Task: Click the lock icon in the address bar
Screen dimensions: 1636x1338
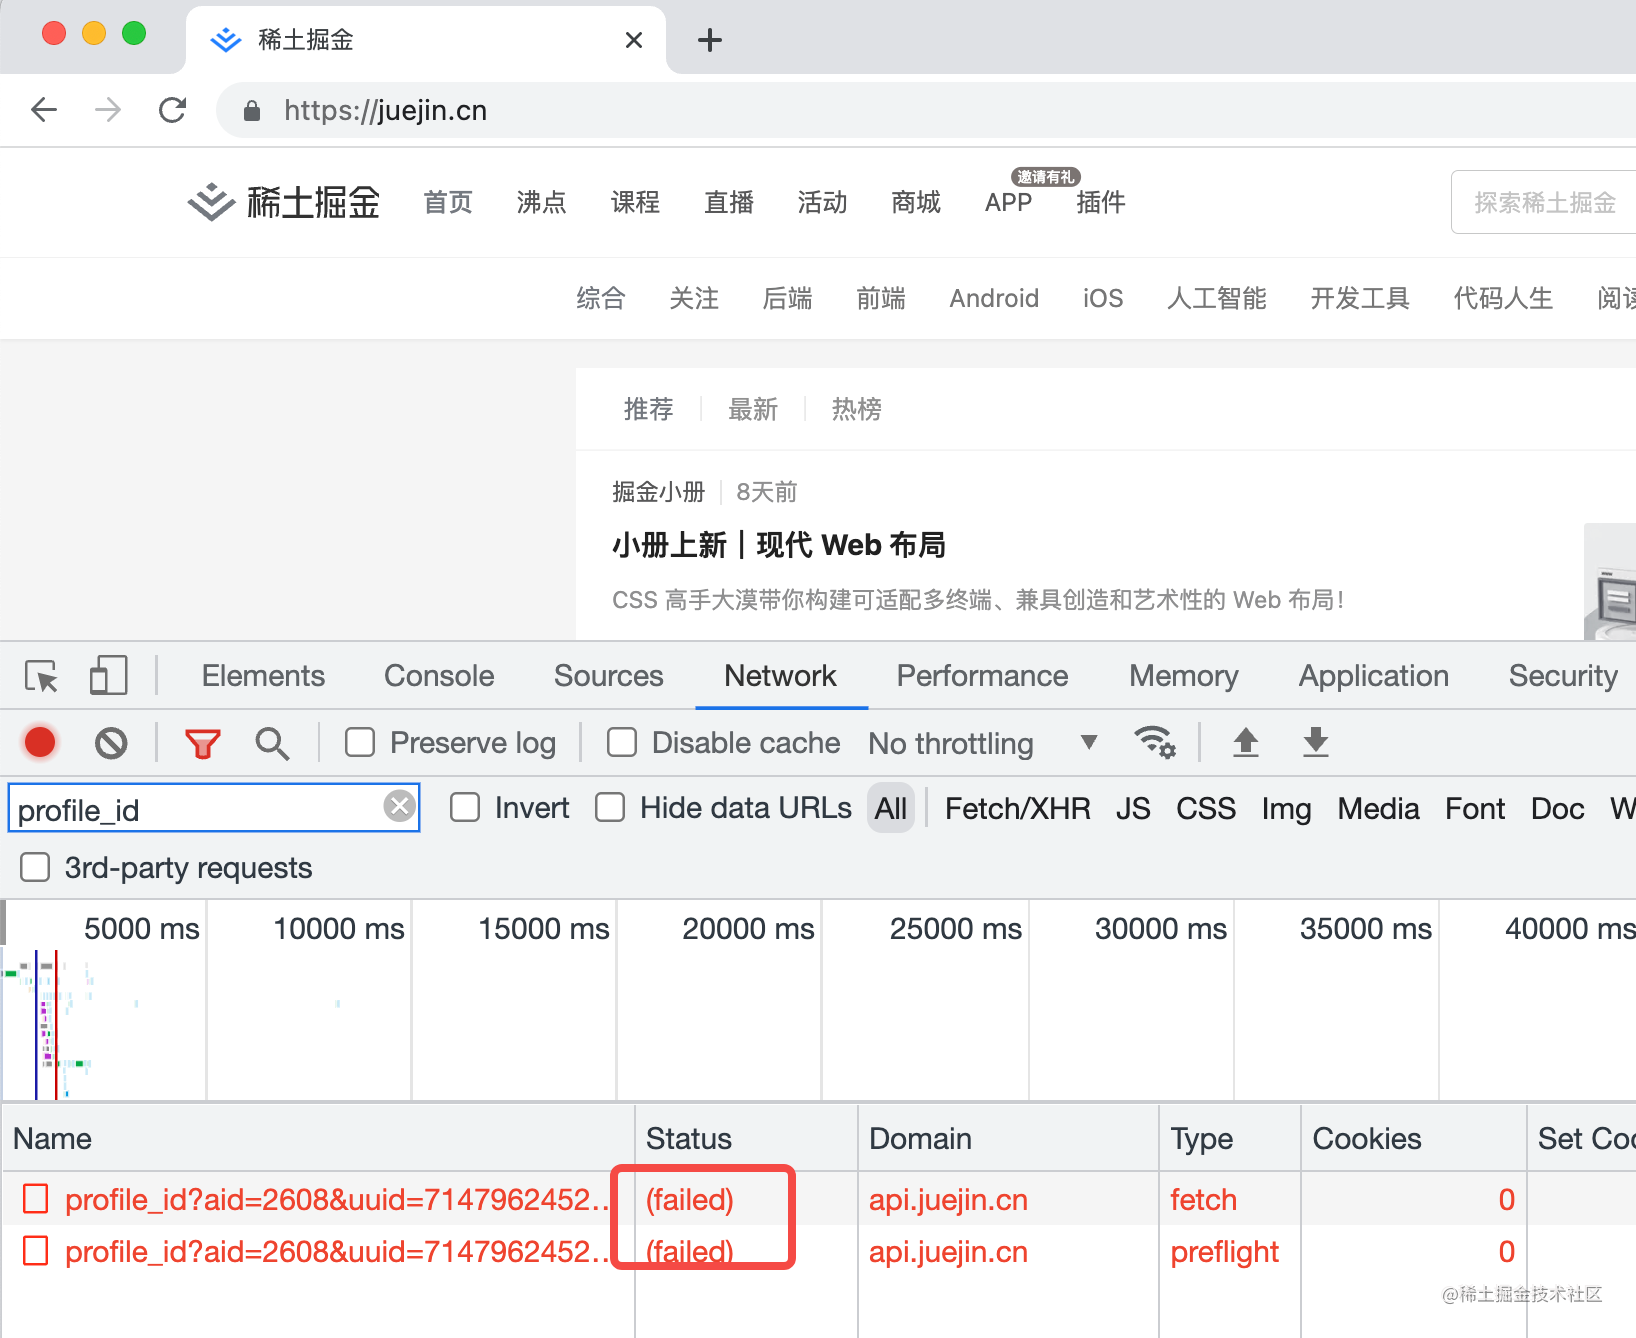Action: [252, 111]
